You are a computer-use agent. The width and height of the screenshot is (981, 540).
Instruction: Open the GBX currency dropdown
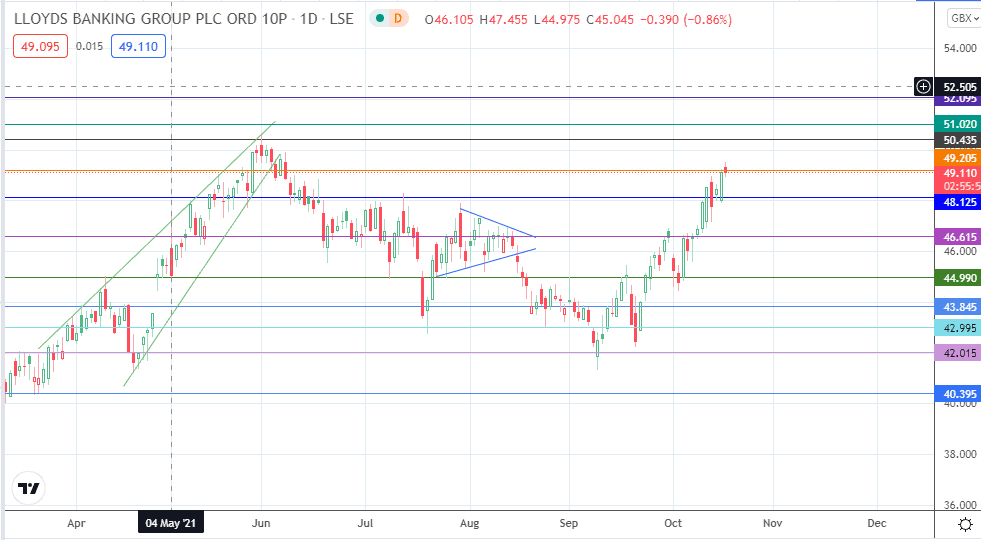963,18
